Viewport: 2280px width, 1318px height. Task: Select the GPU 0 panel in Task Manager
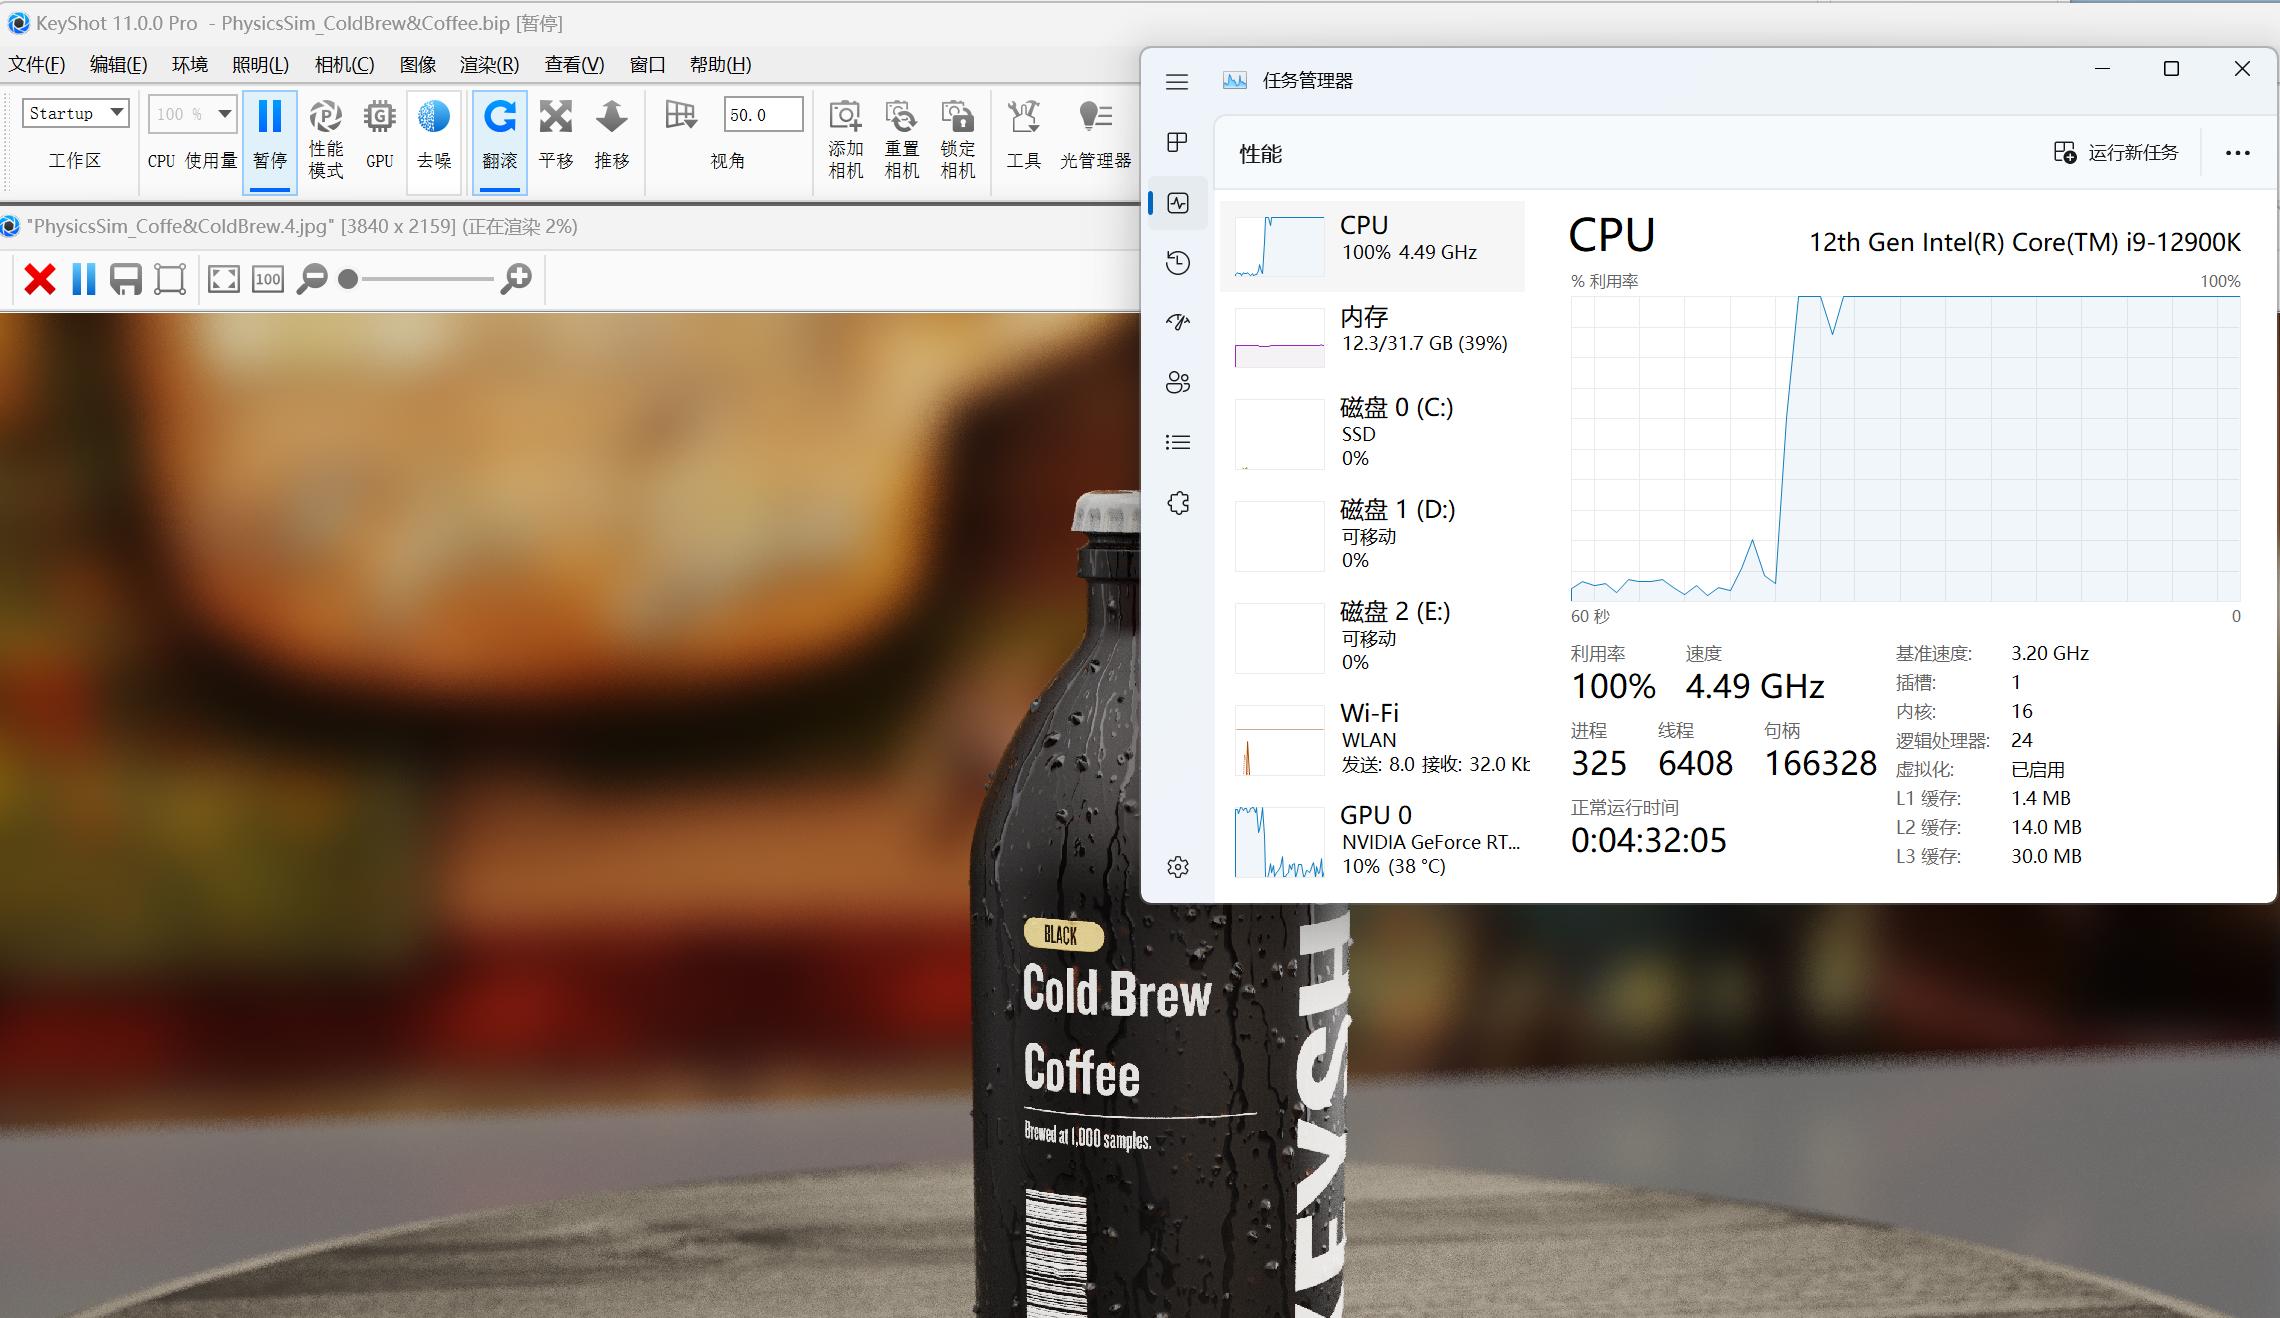pyautogui.click(x=1375, y=840)
